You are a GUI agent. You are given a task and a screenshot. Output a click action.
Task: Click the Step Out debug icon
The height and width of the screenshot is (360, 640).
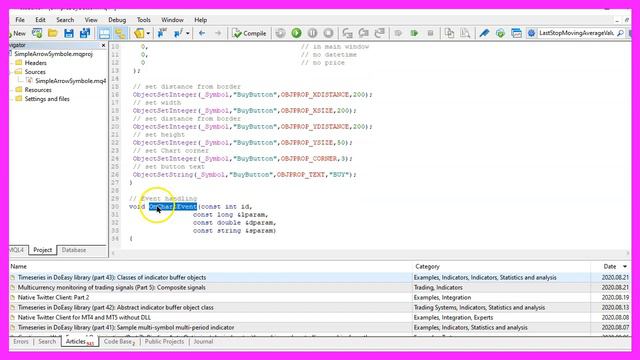[x=379, y=33]
